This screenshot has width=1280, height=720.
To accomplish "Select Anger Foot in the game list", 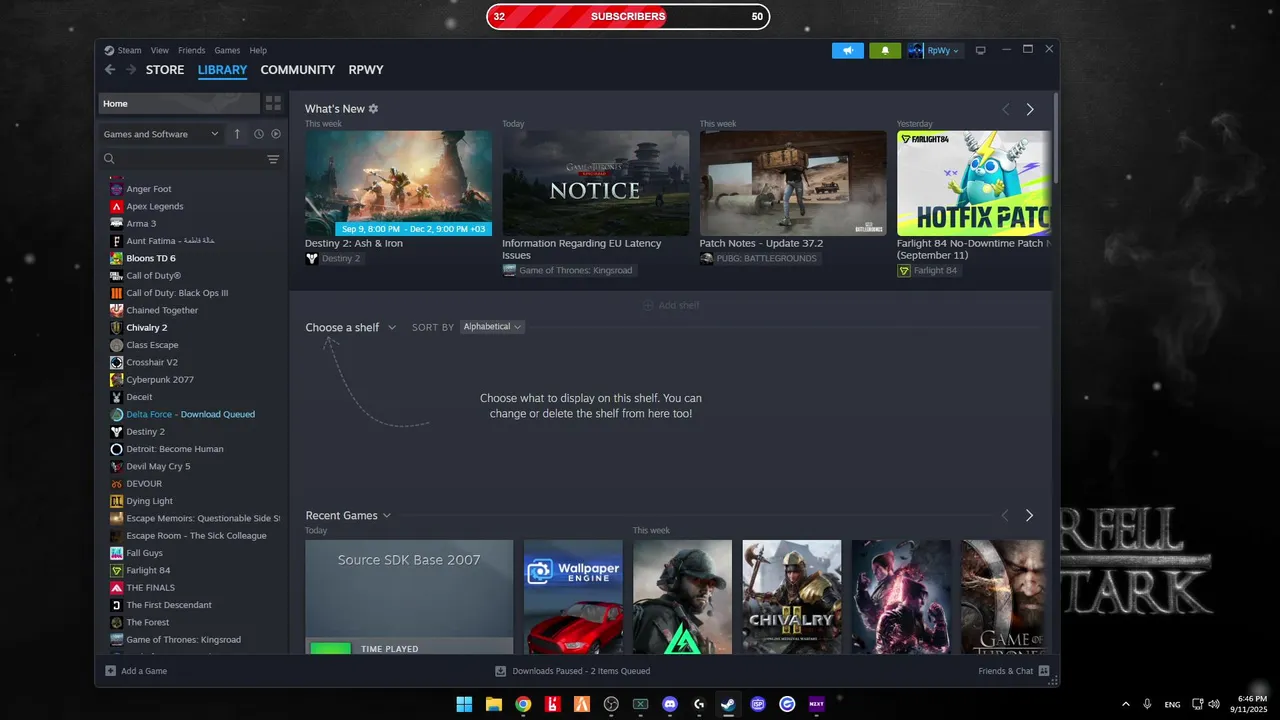I will [x=149, y=189].
